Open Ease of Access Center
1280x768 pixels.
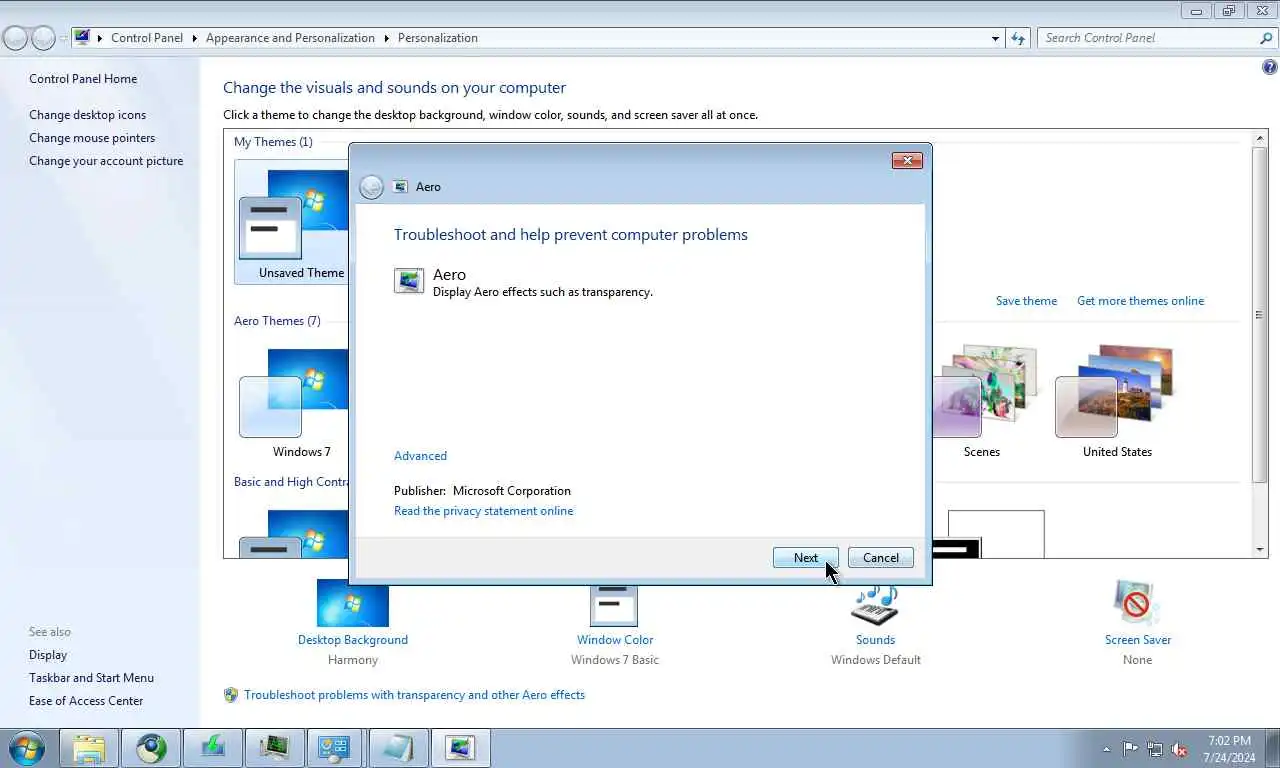point(86,701)
